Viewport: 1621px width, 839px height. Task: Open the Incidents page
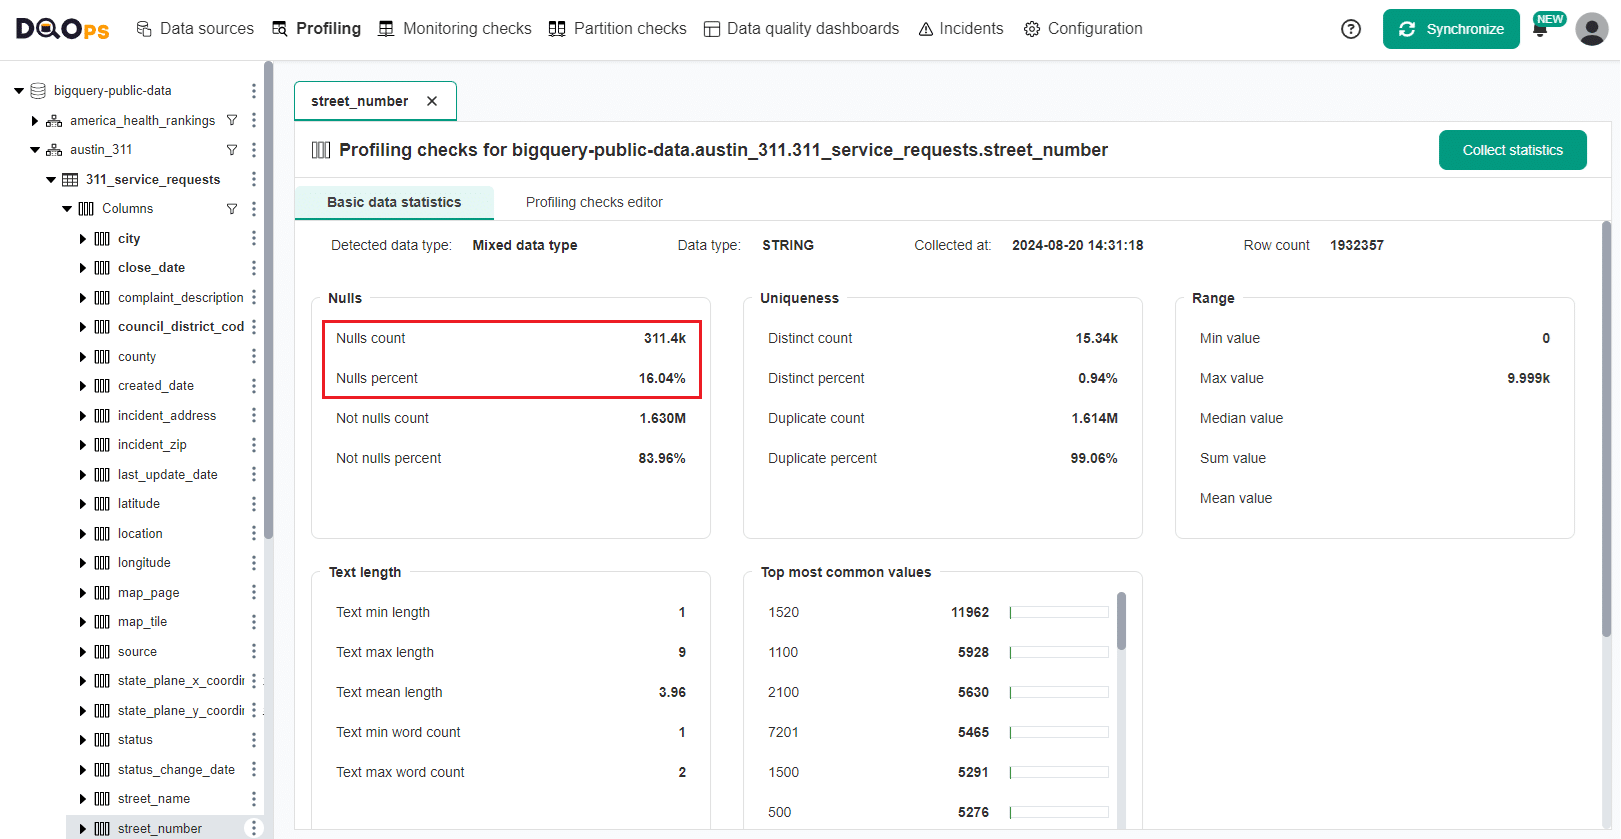(x=961, y=29)
